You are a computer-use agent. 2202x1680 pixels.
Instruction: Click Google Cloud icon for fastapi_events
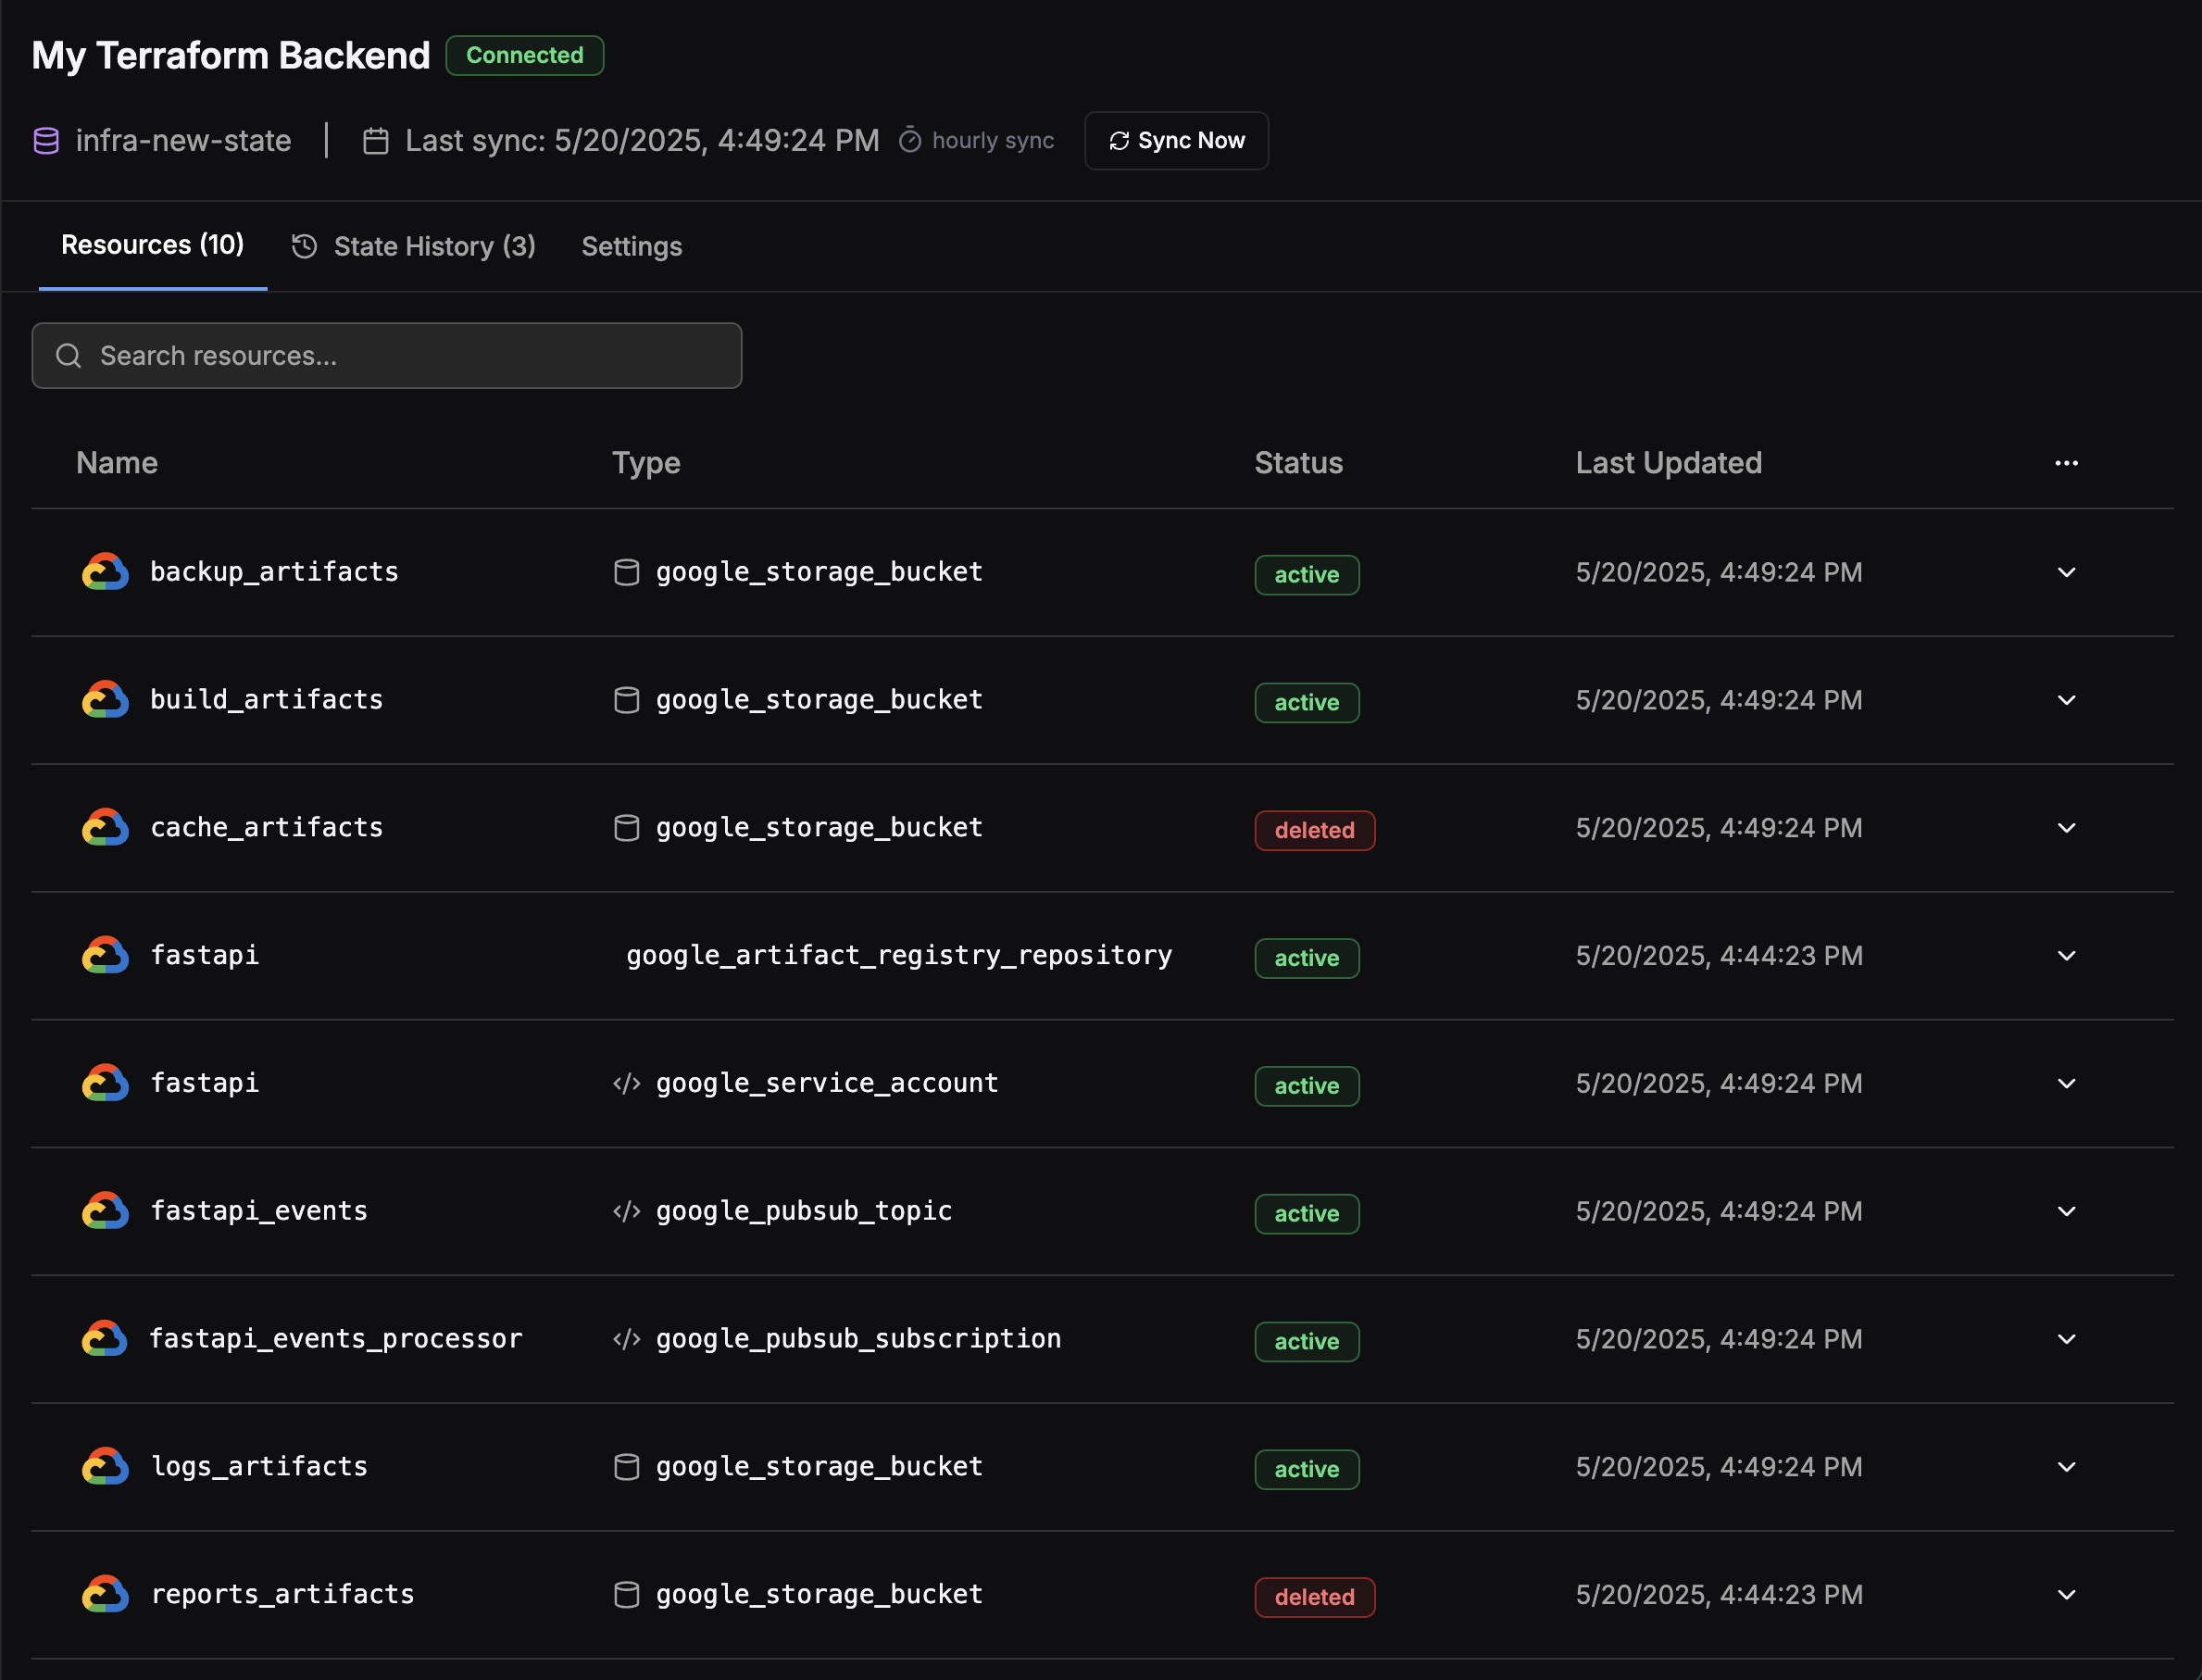[105, 1211]
